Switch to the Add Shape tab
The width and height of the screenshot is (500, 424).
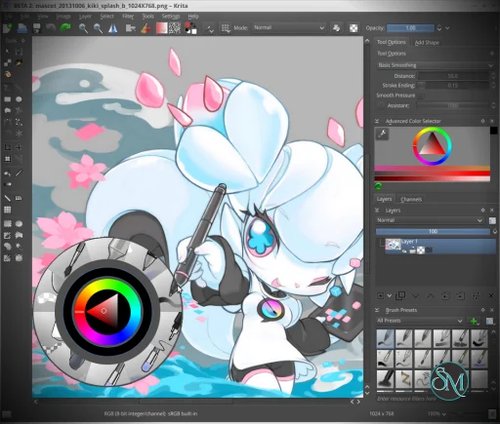tap(427, 43)
